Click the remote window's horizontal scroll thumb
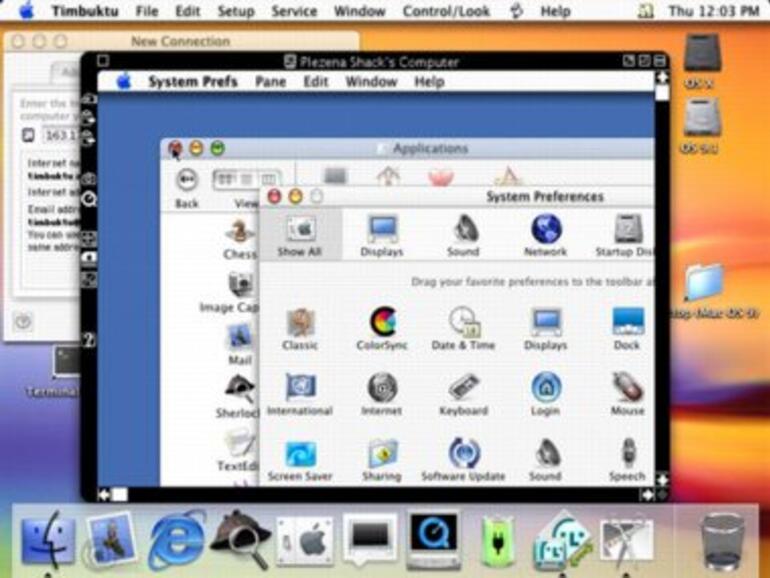 pos(120,494)
